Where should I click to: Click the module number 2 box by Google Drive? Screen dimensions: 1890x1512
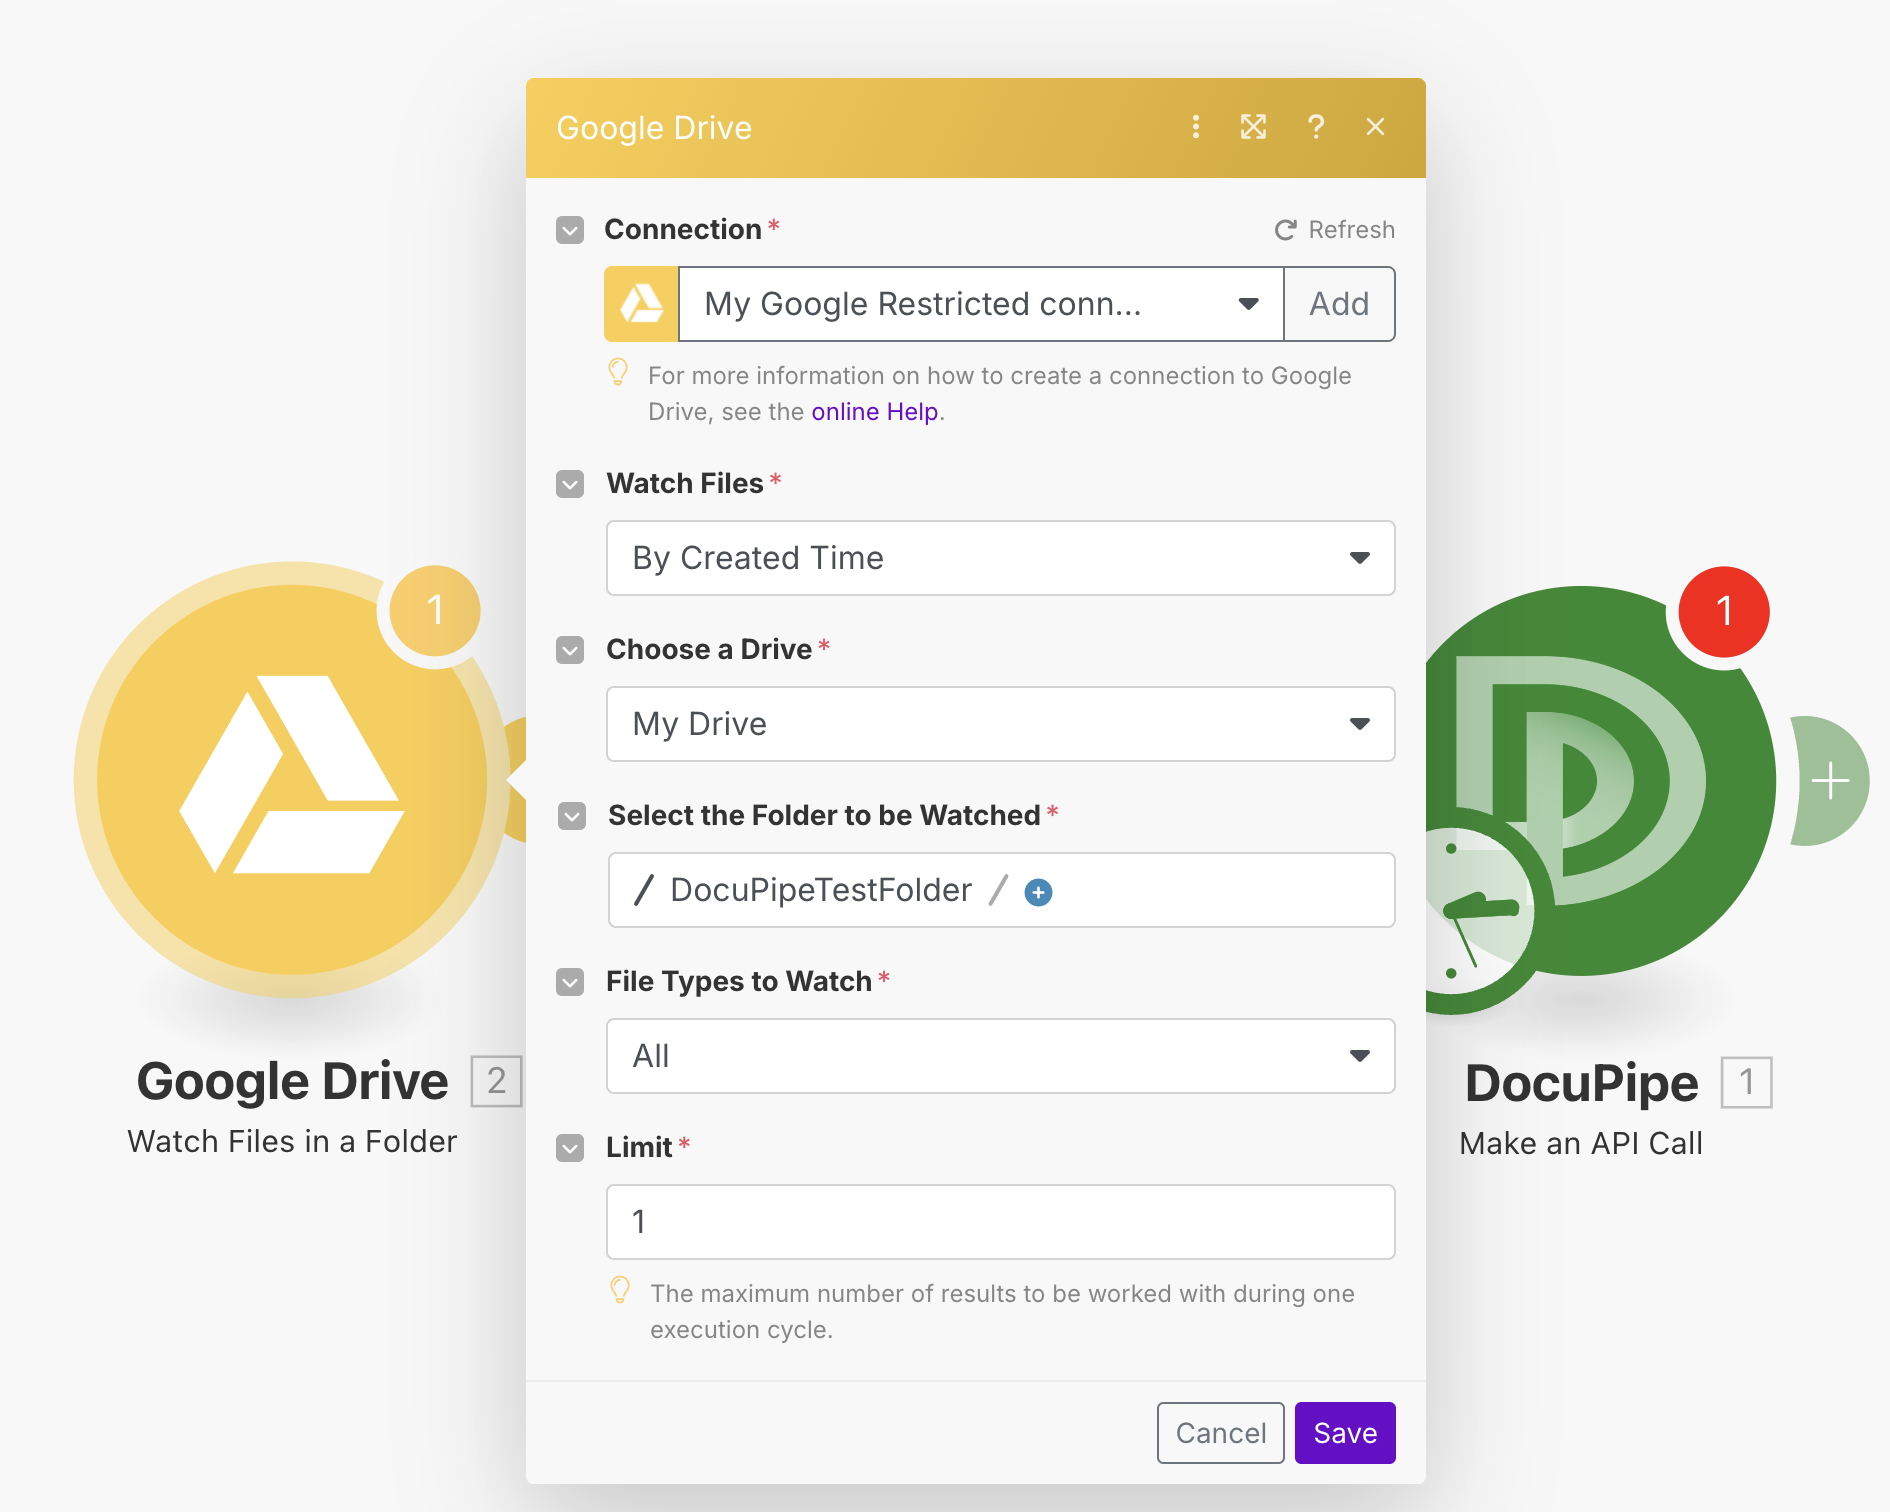tap(497, 1081)
